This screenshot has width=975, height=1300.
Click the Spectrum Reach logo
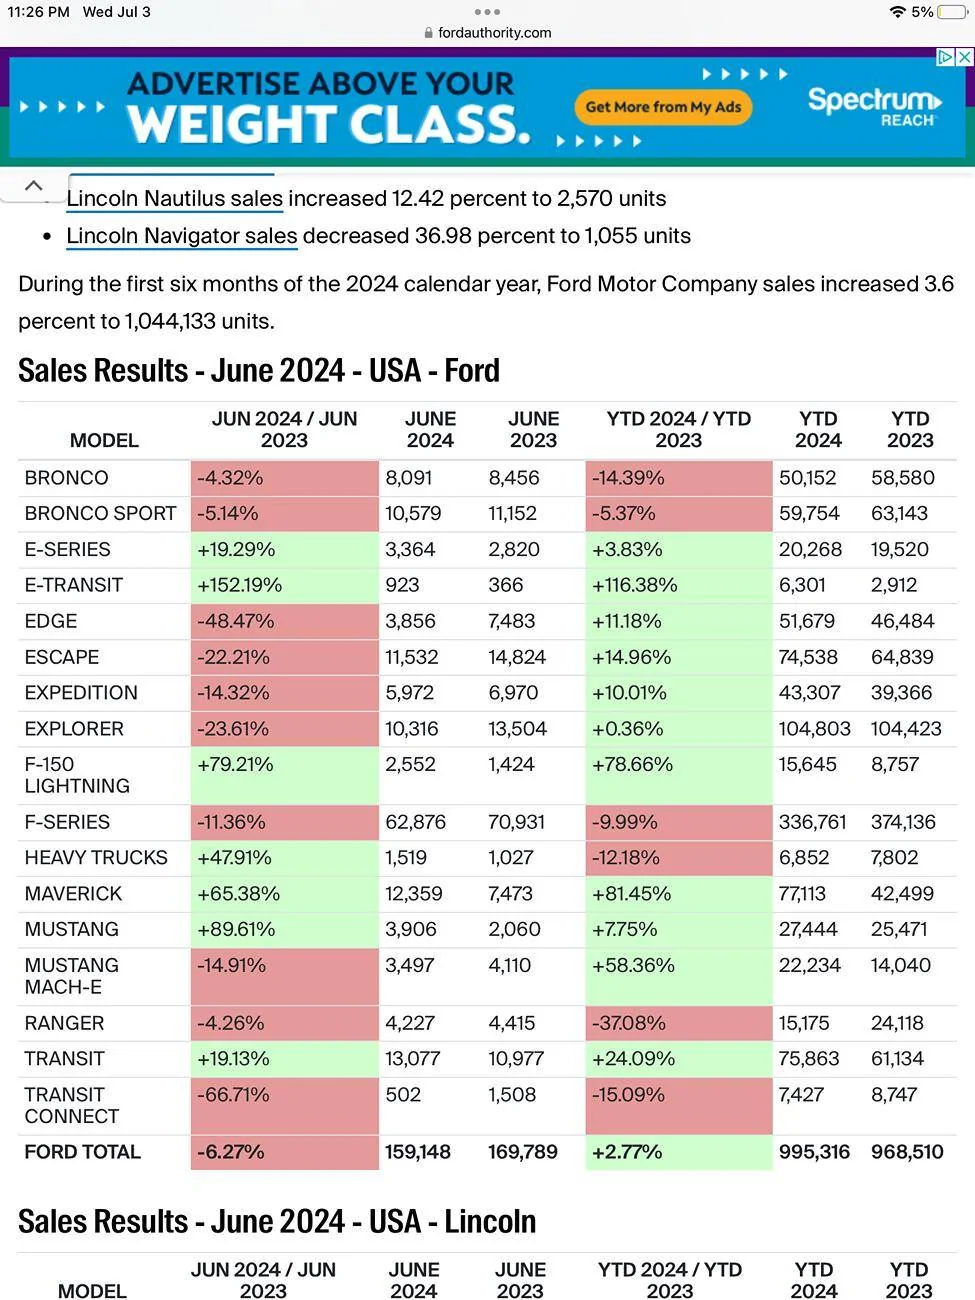point(874,106)
